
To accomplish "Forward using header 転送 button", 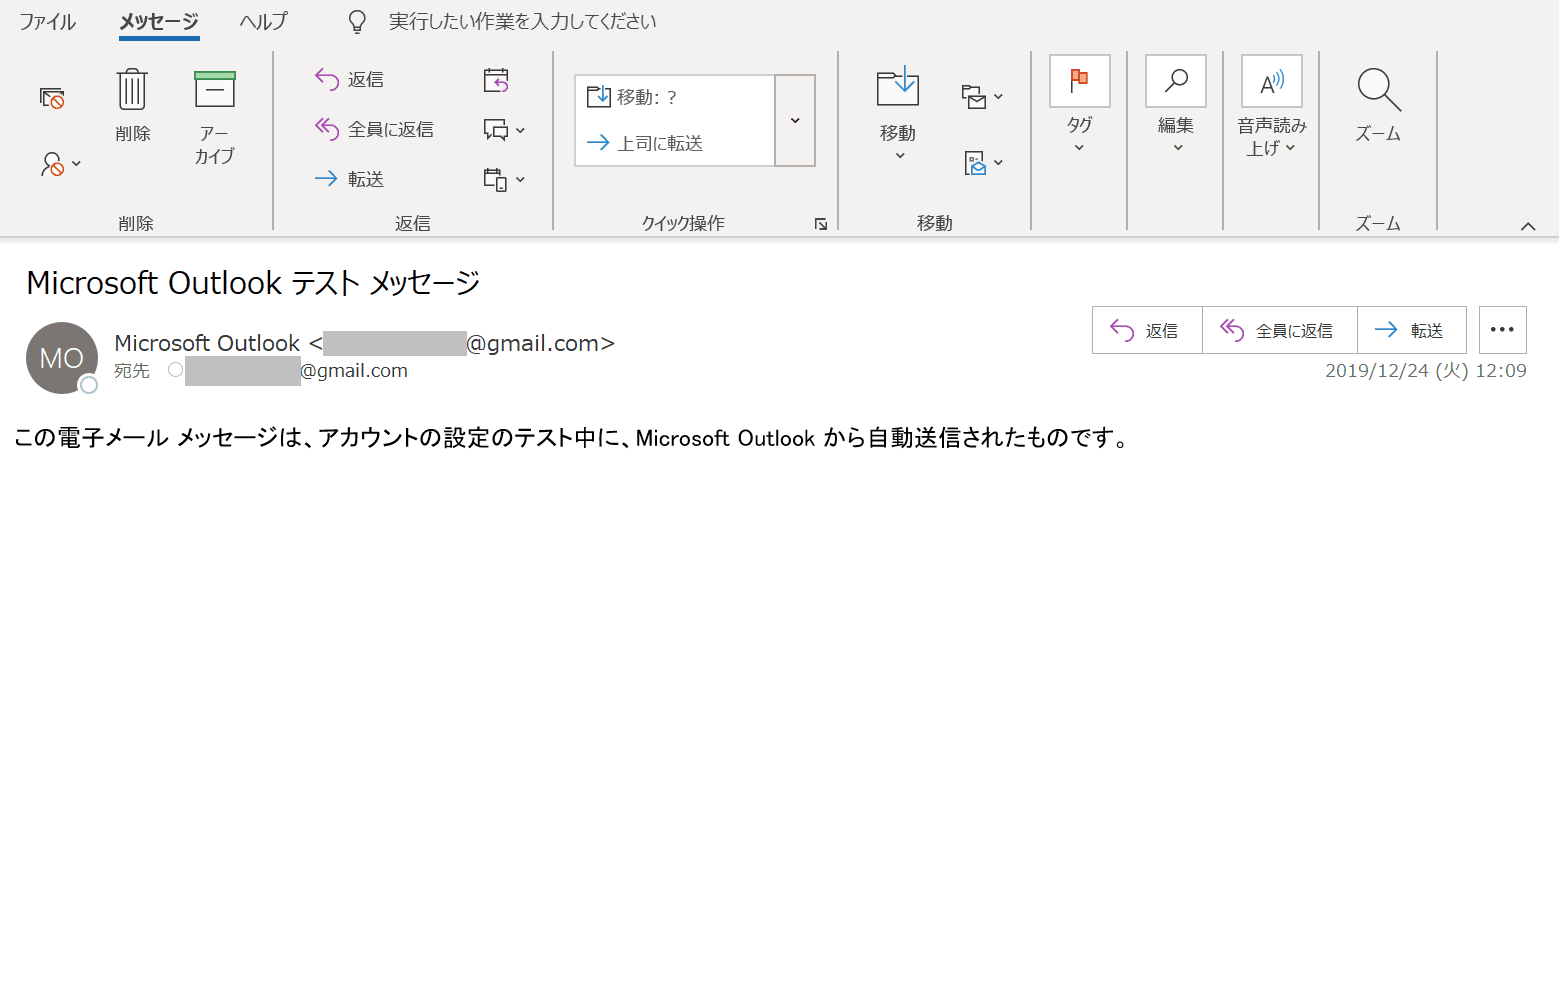I will tap(1411, 330).
